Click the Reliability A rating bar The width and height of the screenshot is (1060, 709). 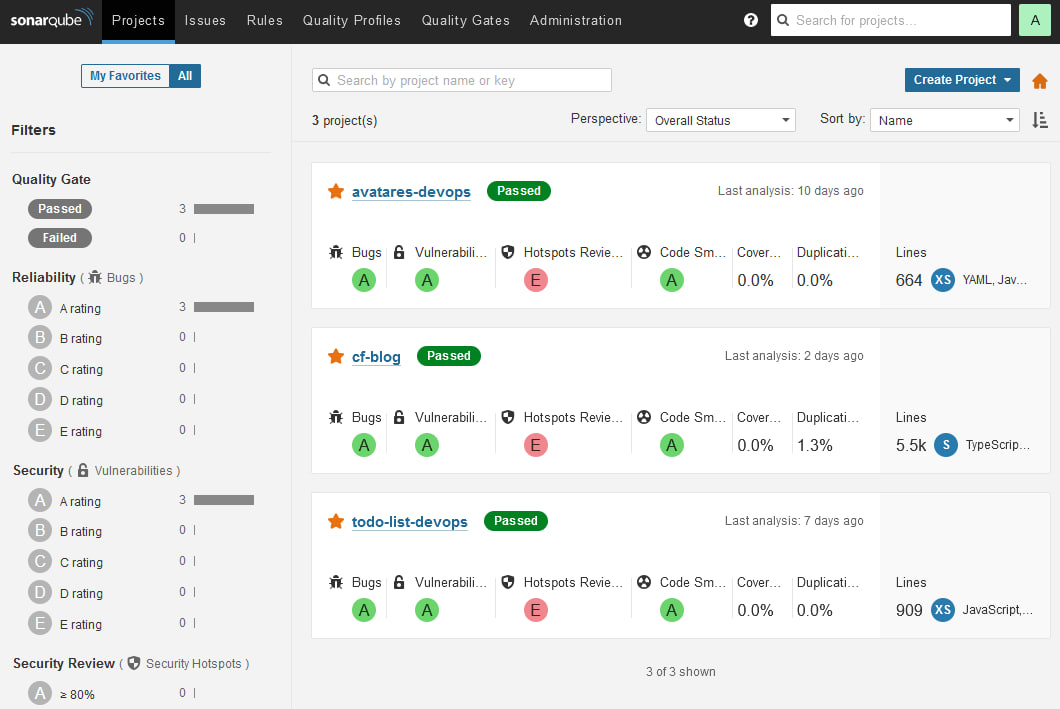224,308
